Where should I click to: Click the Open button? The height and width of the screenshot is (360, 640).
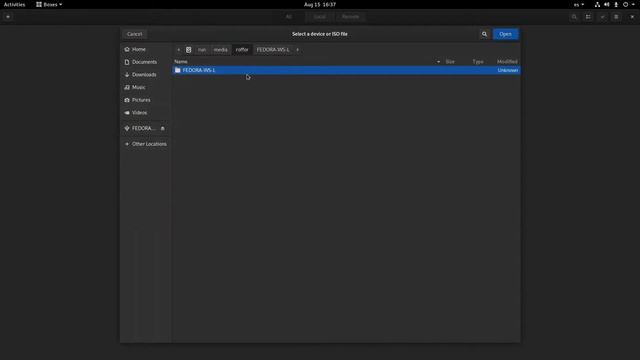(x=505, y=34)
